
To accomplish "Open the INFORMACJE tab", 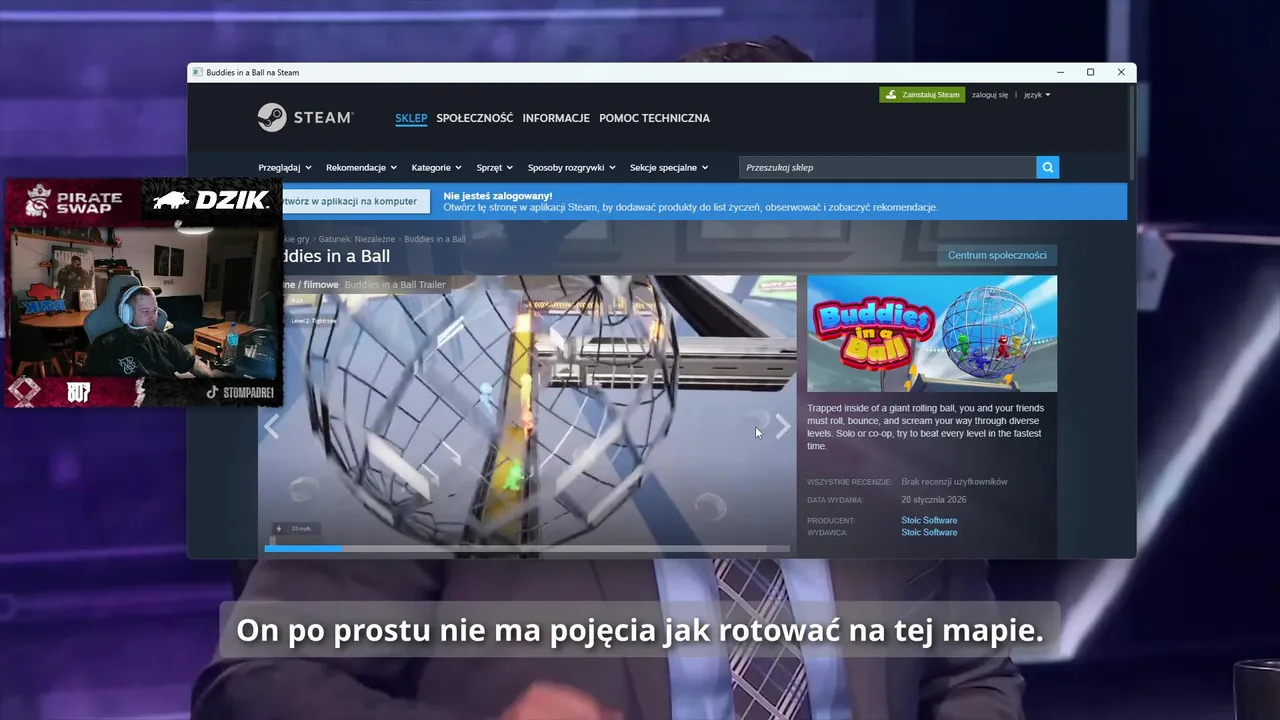I will click(x=556, y=118).
